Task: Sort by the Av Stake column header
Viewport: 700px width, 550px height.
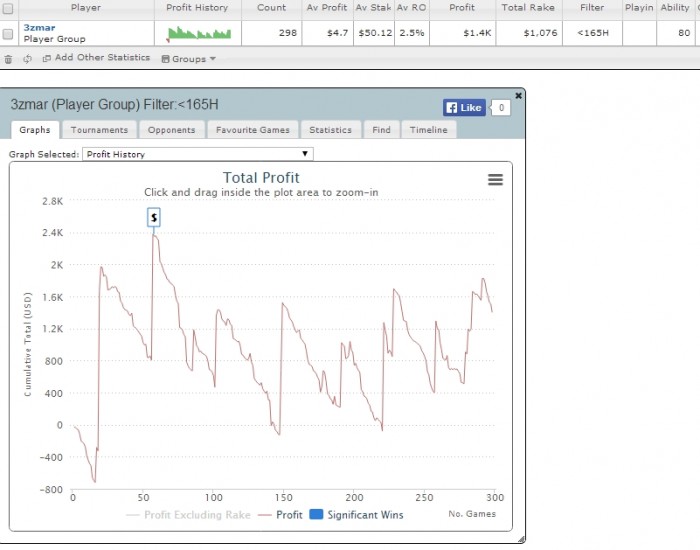Action: (374, 8)
